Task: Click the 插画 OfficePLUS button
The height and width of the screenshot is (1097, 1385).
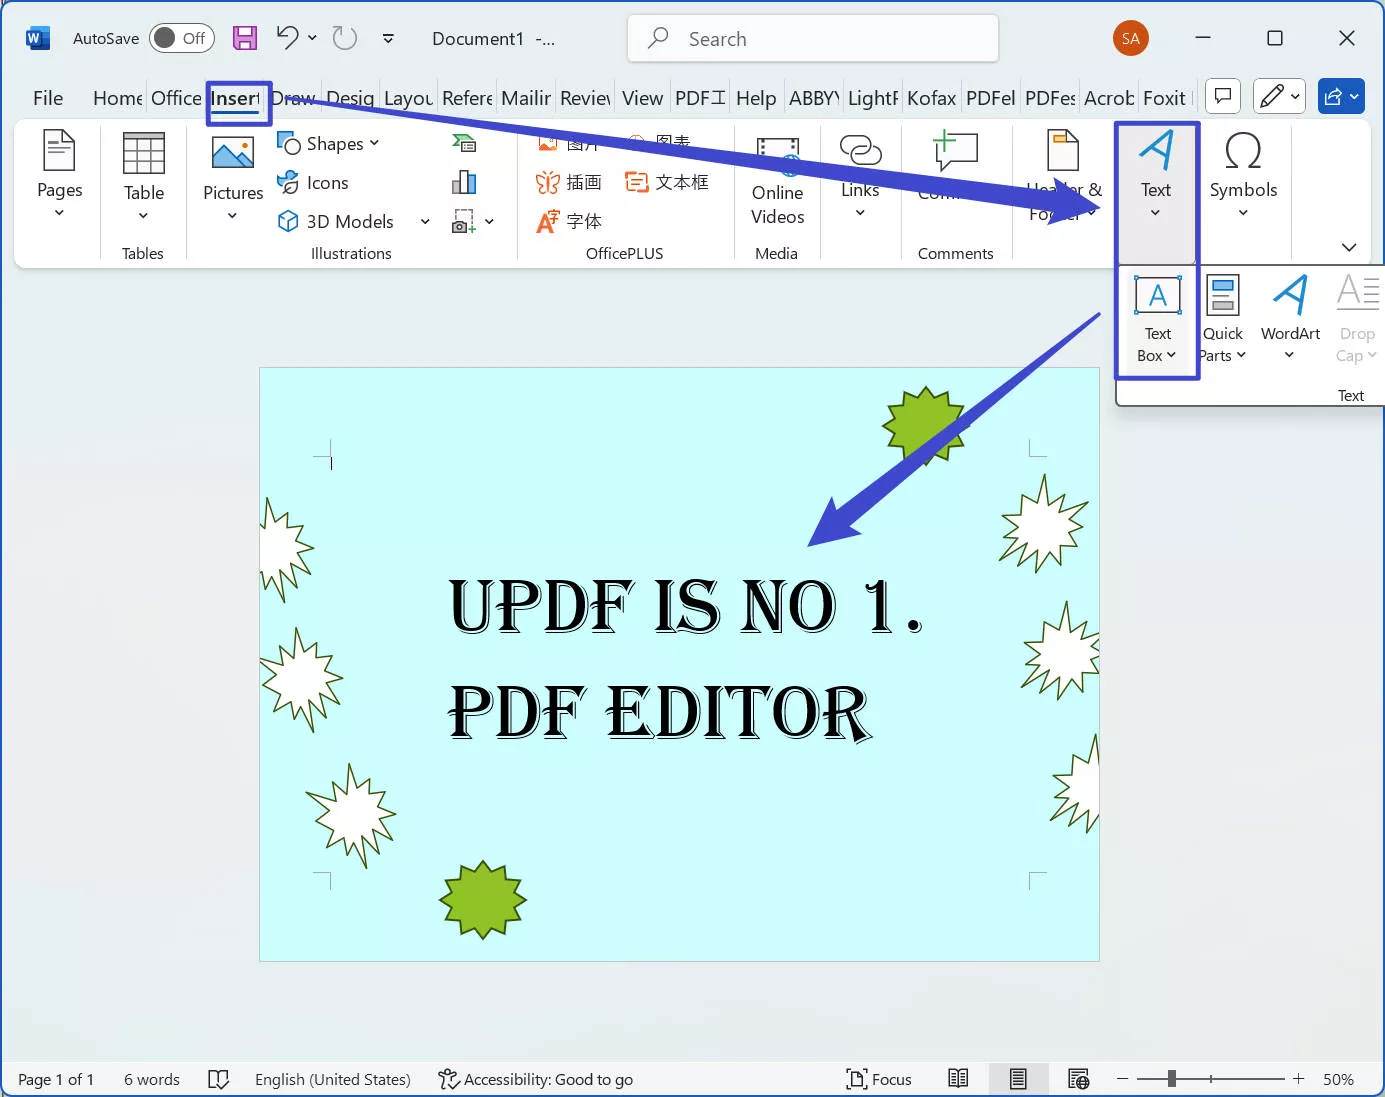Action: click(569, 182)
